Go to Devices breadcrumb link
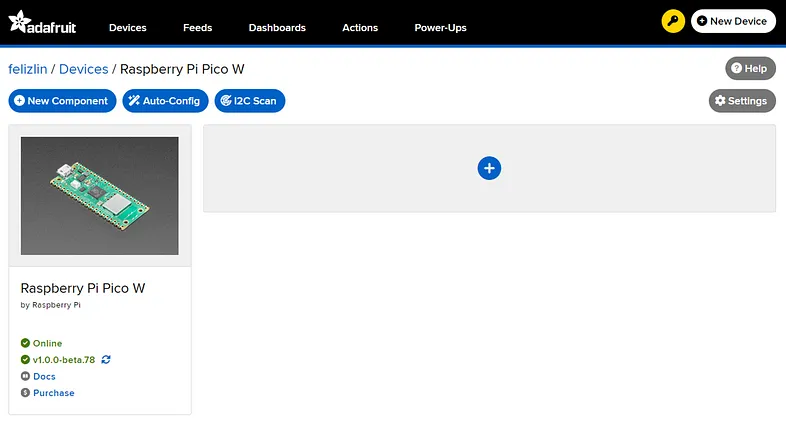 pyautogui.click(x=84, y=69)
